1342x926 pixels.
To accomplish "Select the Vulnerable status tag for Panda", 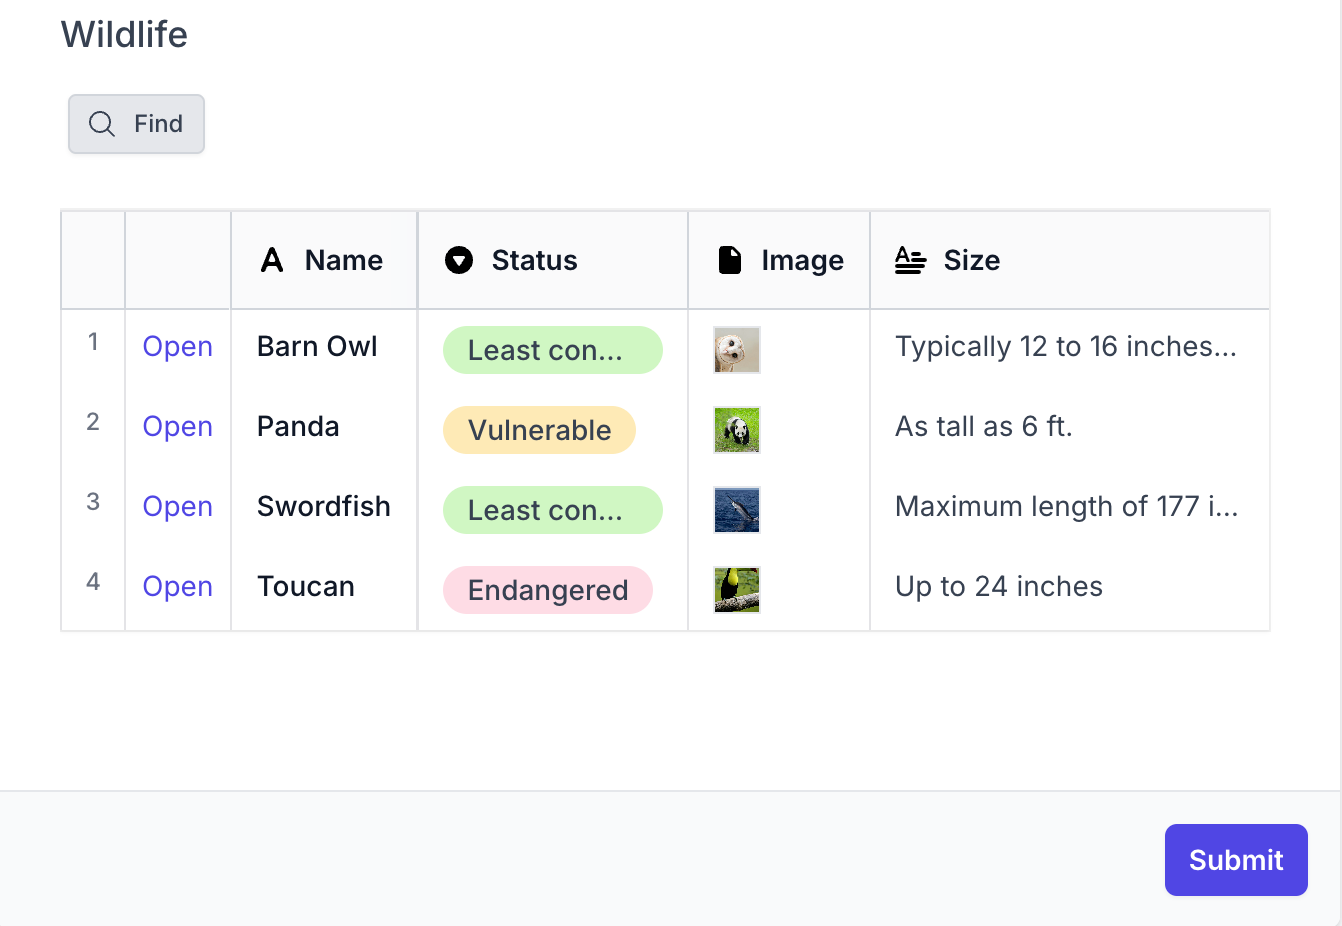I will [540, 430].
